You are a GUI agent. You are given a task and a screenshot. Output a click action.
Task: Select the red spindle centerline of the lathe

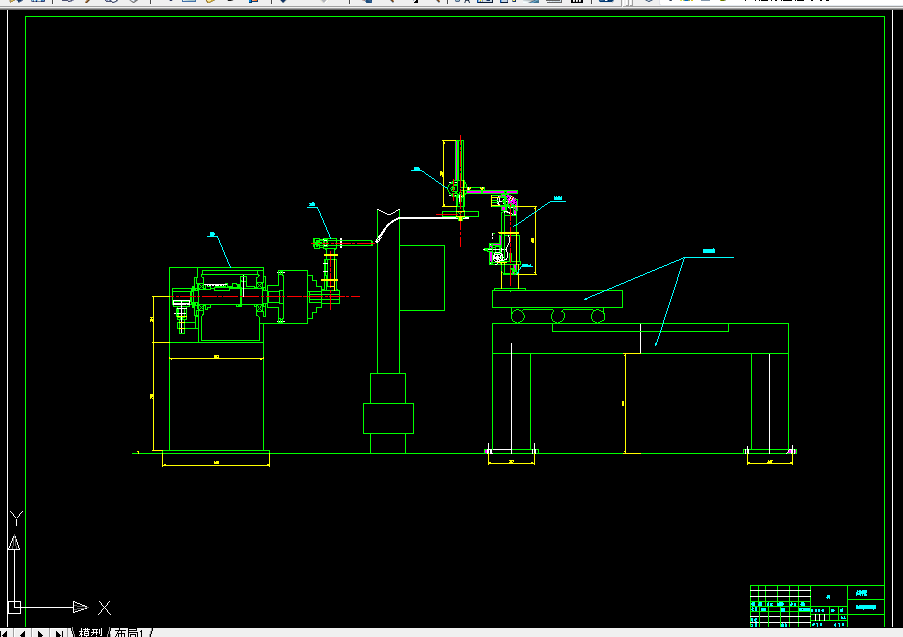[x=266, y=297]
